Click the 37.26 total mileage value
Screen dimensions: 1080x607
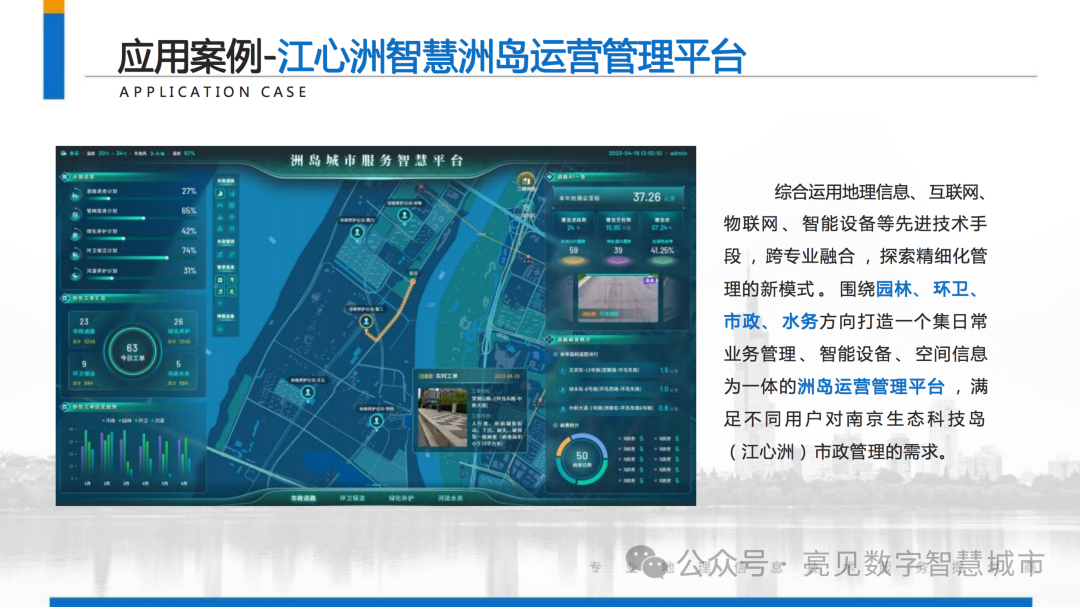click(647, 197)
